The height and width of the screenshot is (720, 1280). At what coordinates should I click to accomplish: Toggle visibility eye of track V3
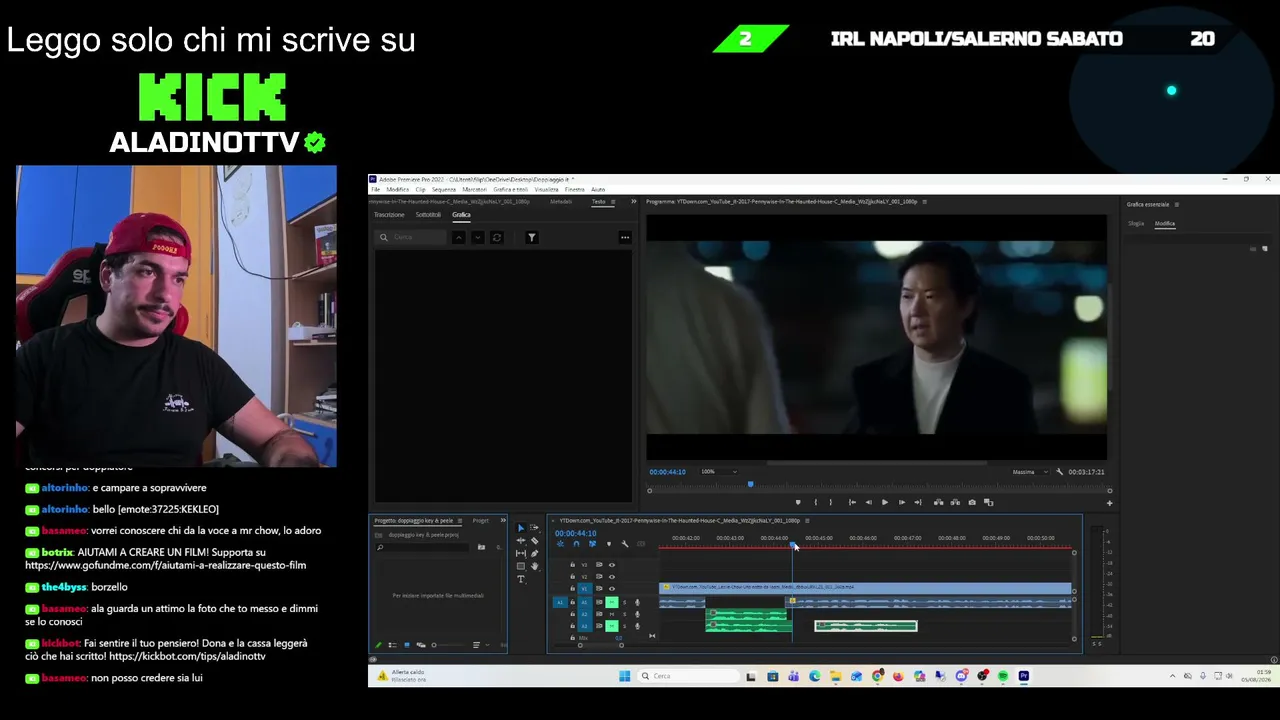click(612, 565)
